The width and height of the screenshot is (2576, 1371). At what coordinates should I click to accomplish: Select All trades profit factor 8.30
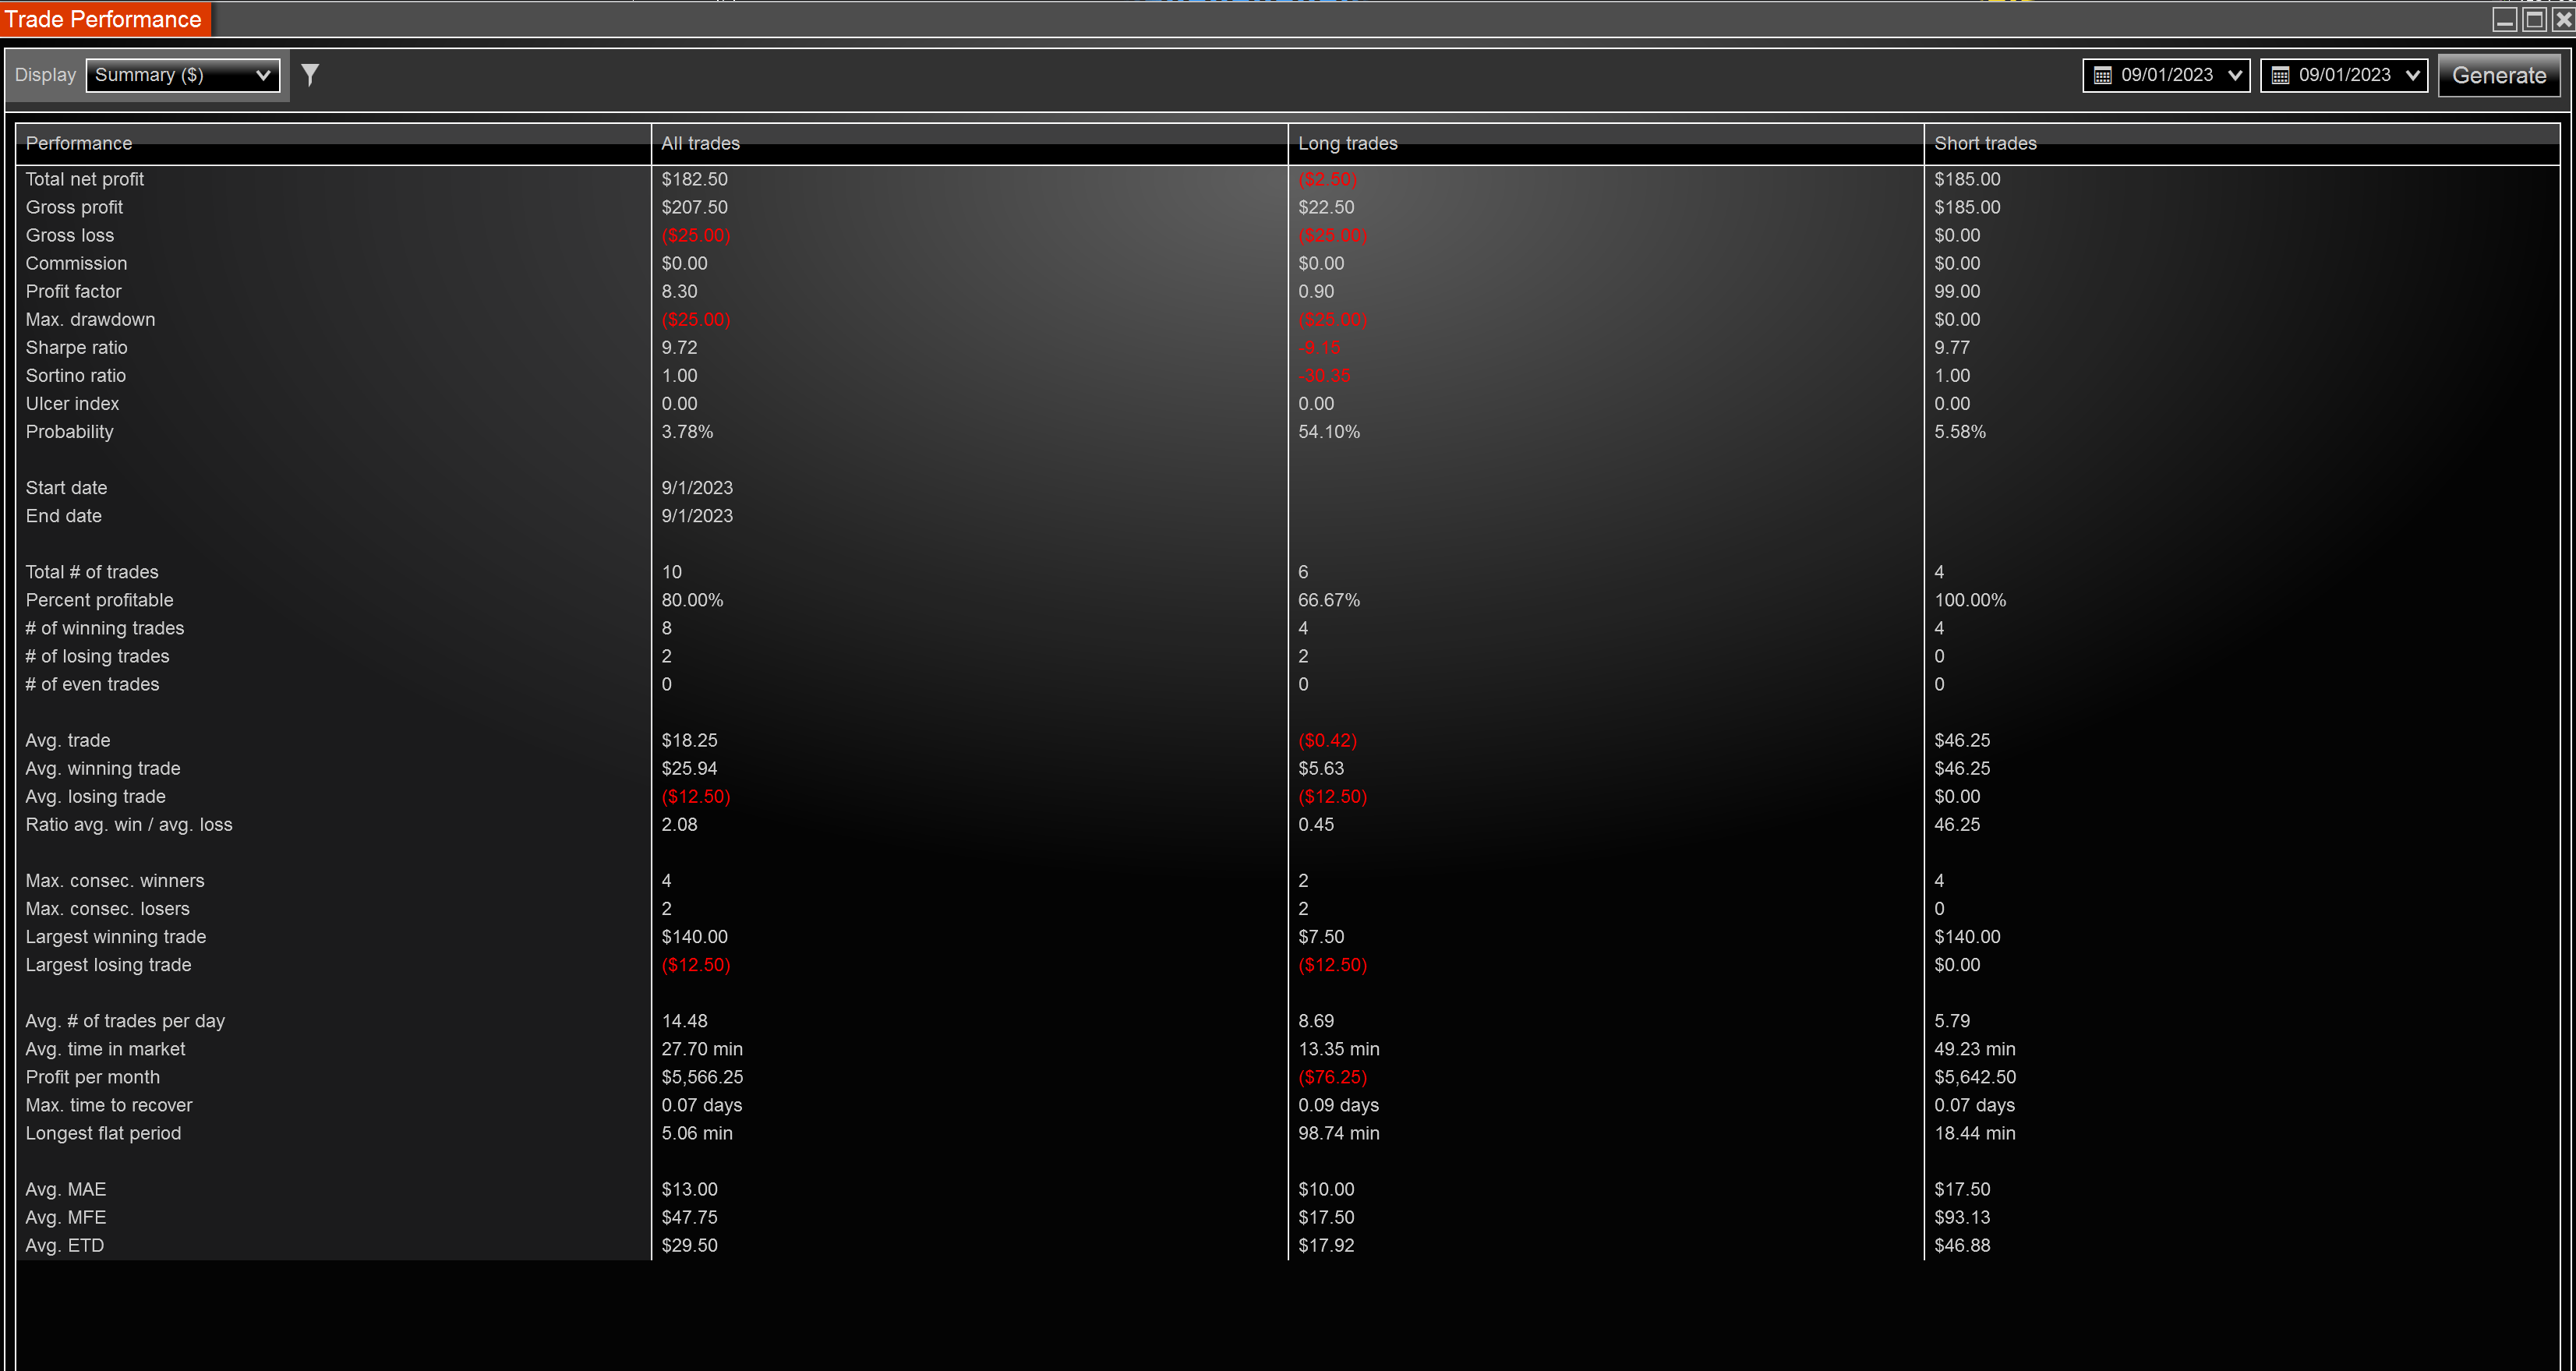pos(679,291)
